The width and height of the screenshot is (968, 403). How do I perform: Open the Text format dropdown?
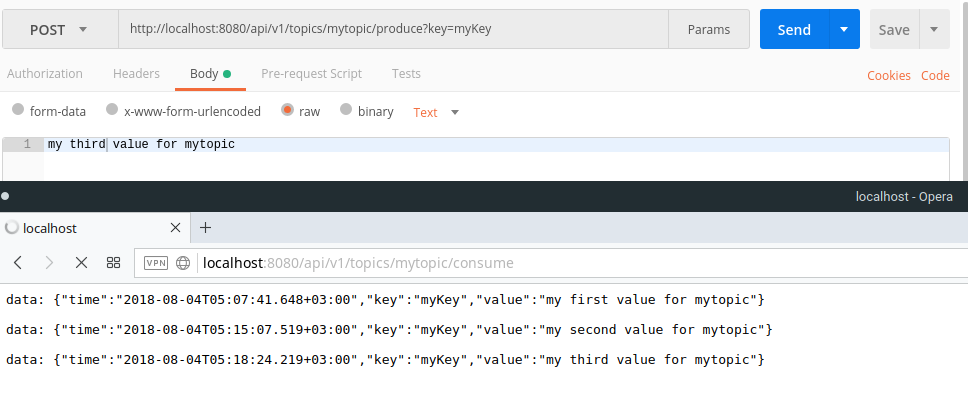[436, 112]
